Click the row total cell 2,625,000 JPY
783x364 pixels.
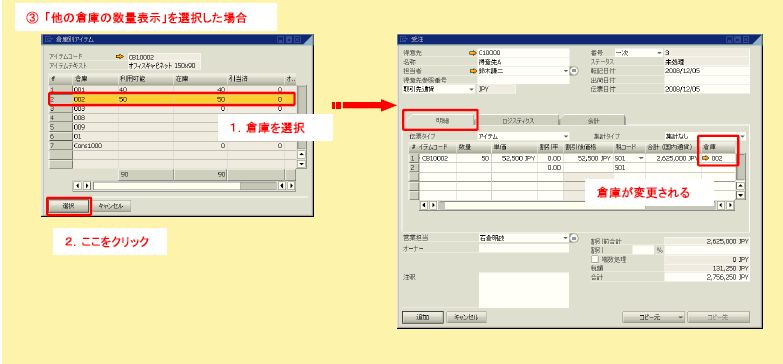click(673, 158)
